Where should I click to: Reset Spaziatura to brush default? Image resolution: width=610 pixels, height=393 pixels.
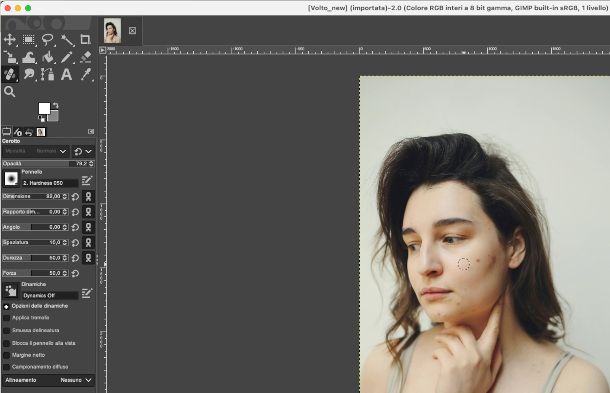click(x=75, y=243)
